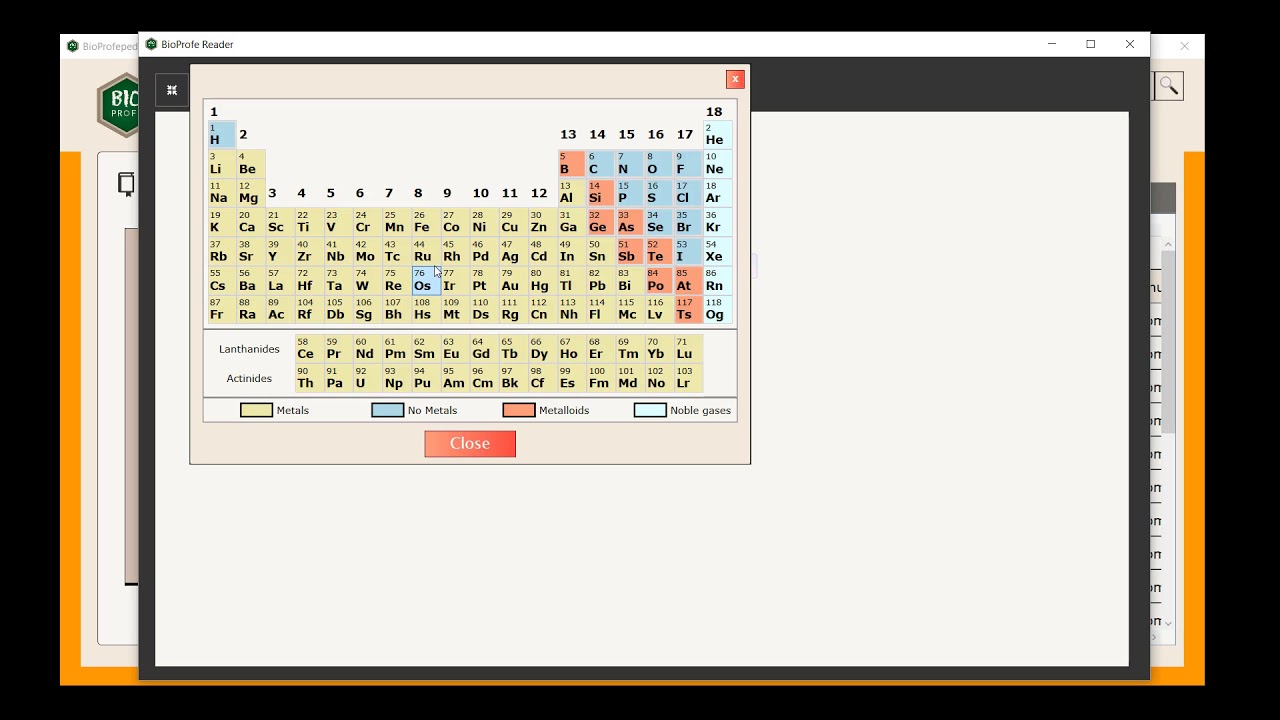Select Sodium (Na) element cell

(x=222, y=193)
